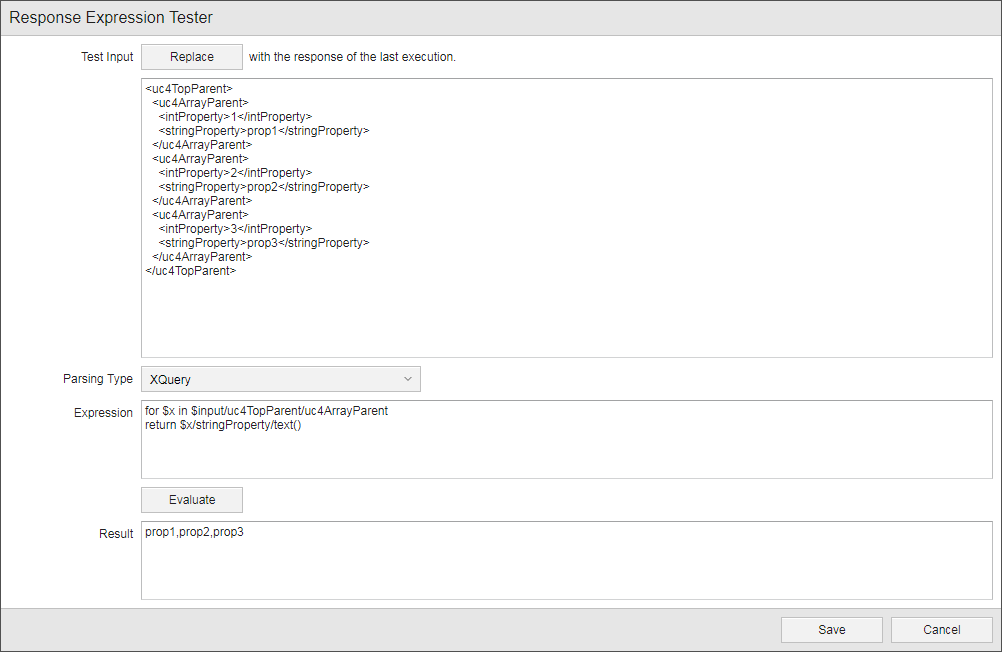Click the Replace button
1002x652 pixels.
191,56
